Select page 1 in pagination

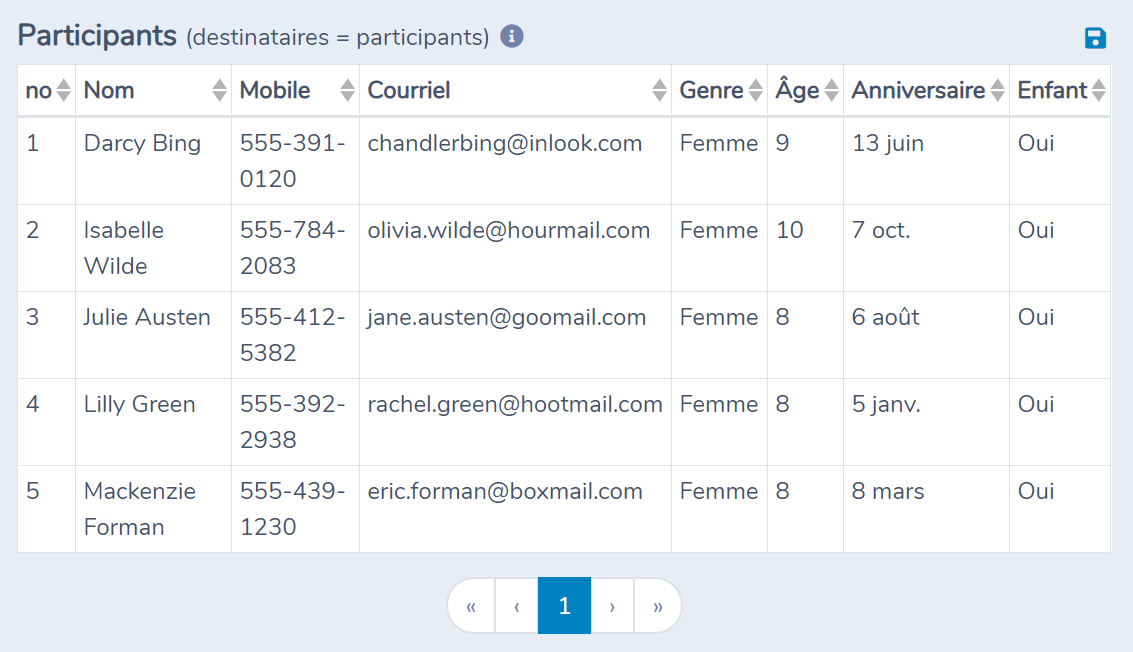click(564, 606)
